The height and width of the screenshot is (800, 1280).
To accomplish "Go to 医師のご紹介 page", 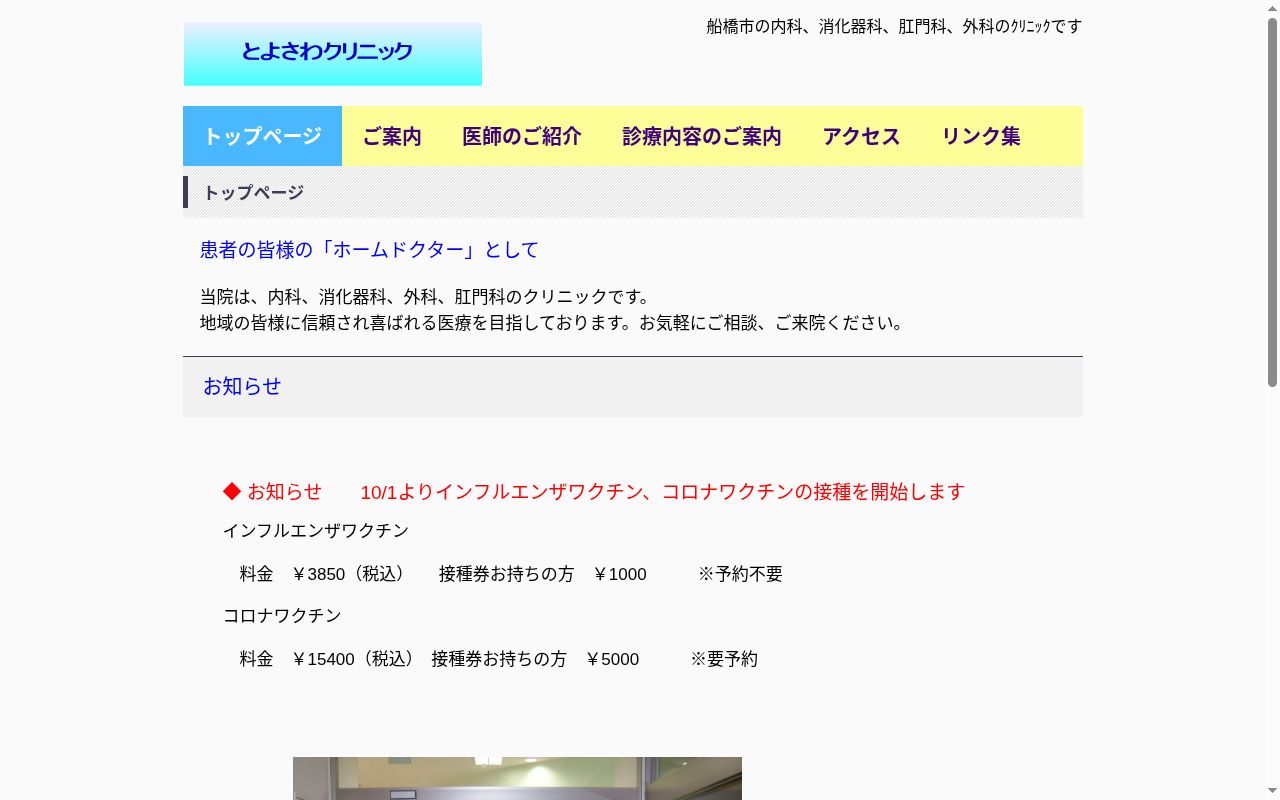I will click(x=522, y=136).
